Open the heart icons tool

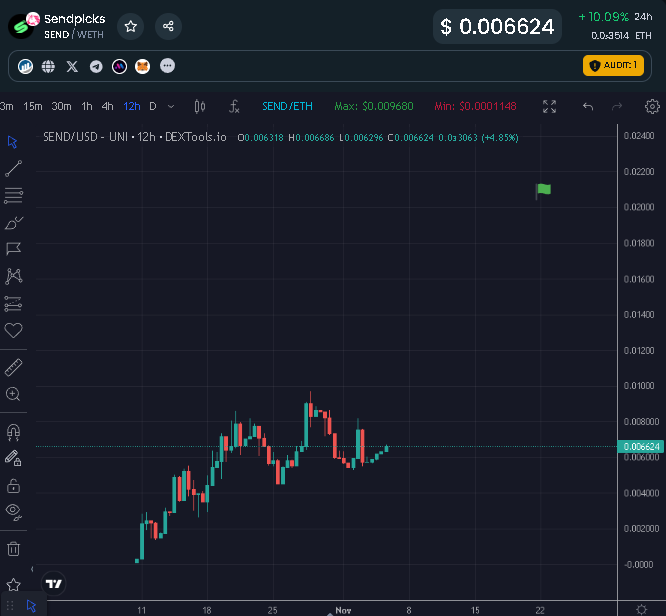(13, 330)
